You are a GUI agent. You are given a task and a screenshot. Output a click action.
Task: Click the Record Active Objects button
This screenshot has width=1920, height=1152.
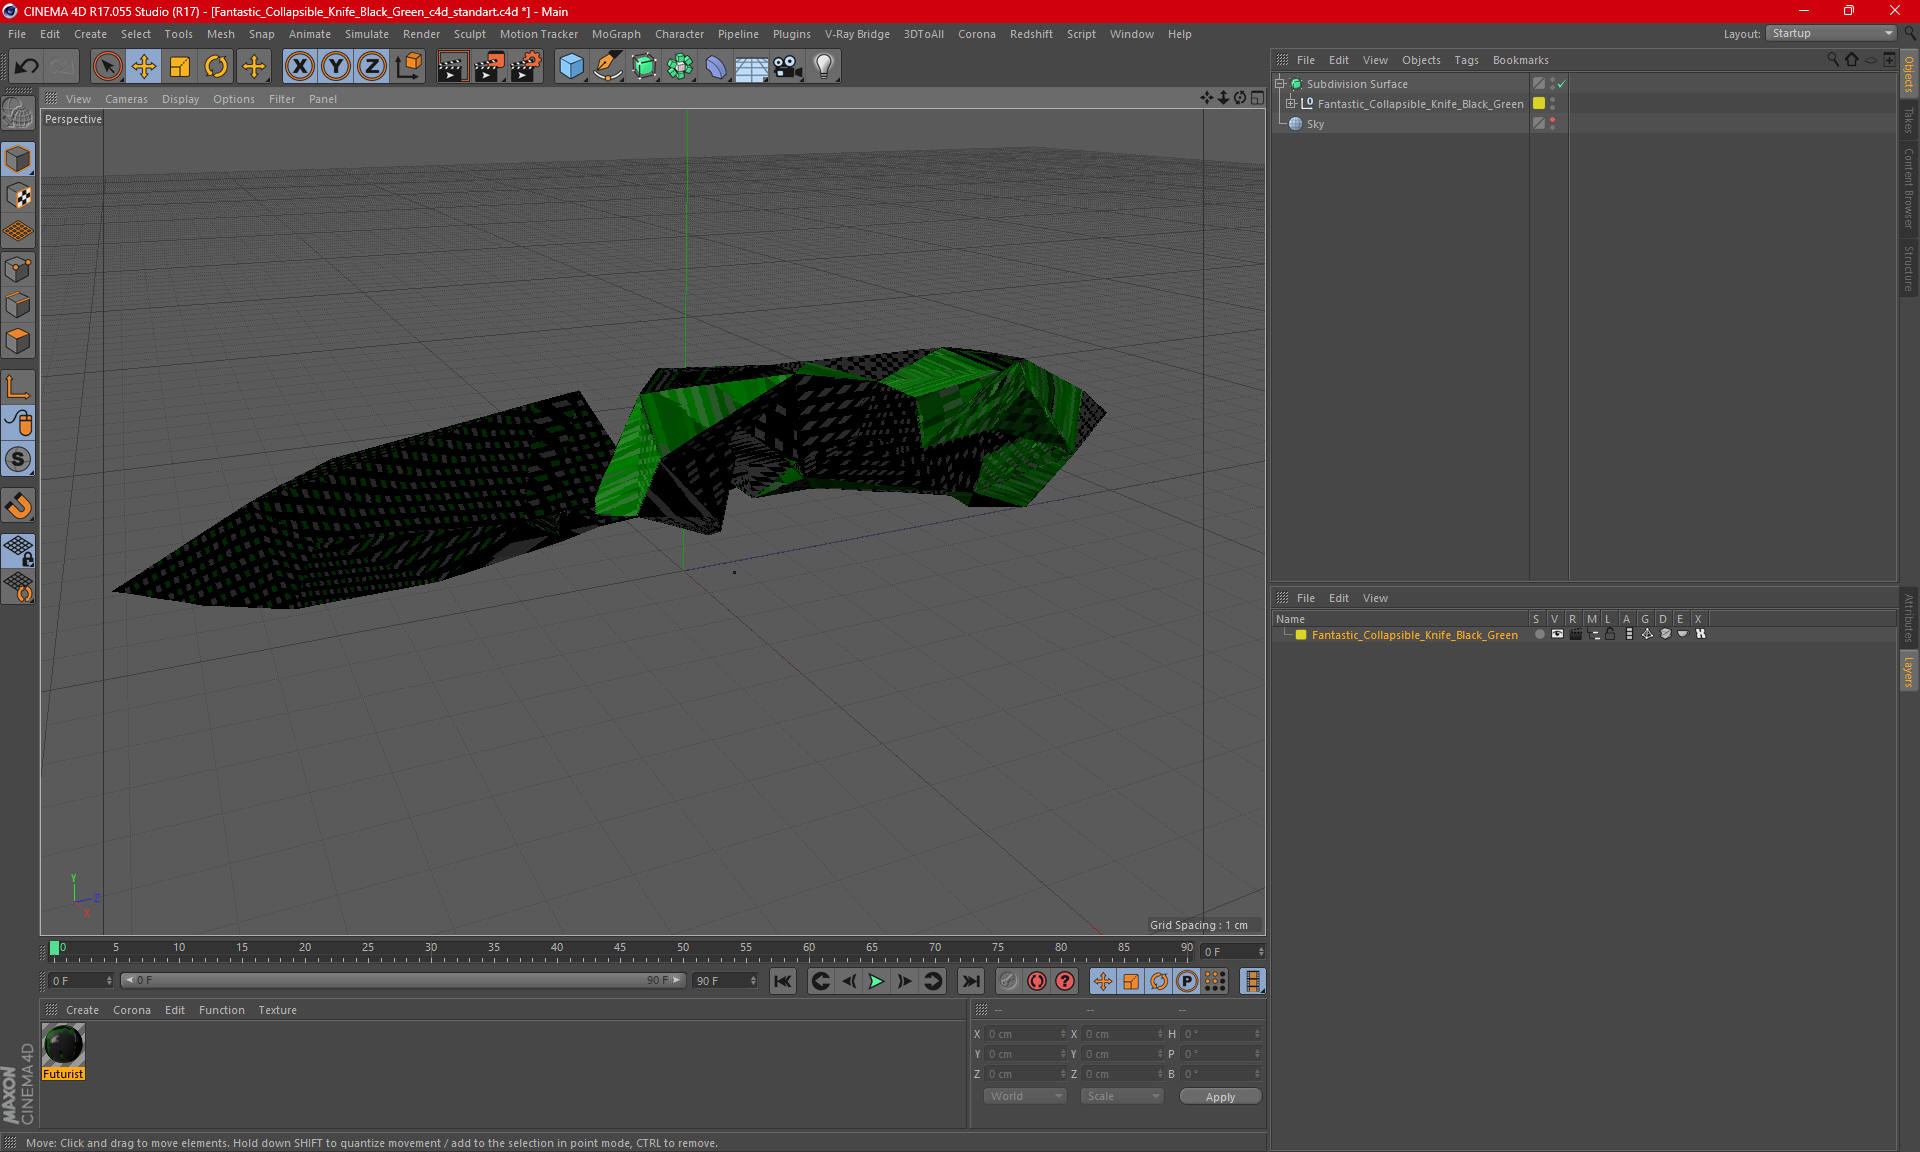point(1008,981)
